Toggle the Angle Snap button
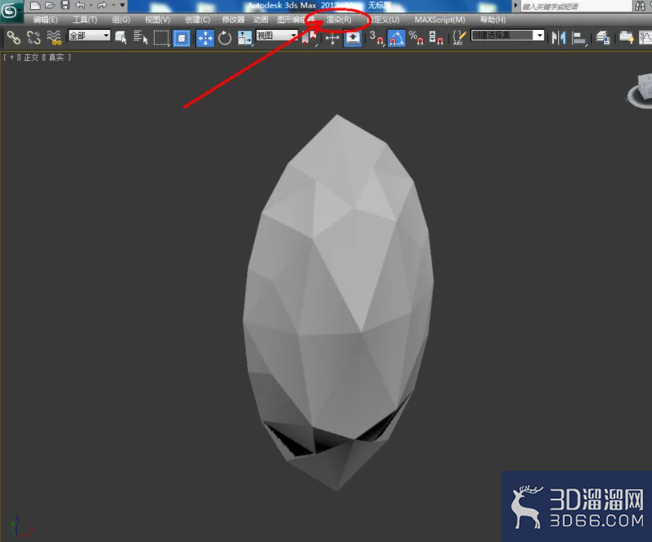This screenshot has width=652, height=542. click(x=396, y=38)
